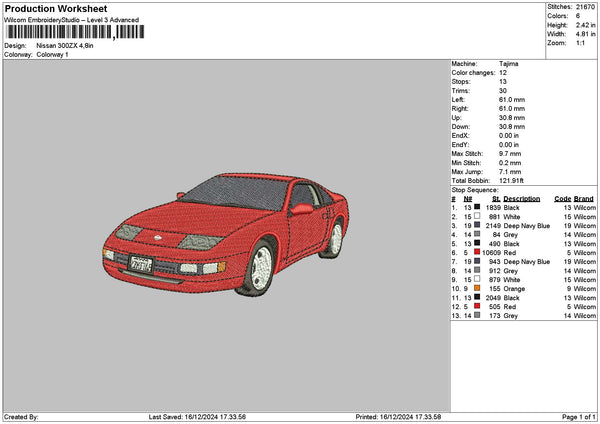Click stitch count 1839 in stop 1
Image resolution: width=600 pixels, height=424 pixels.
pos(493,208)
